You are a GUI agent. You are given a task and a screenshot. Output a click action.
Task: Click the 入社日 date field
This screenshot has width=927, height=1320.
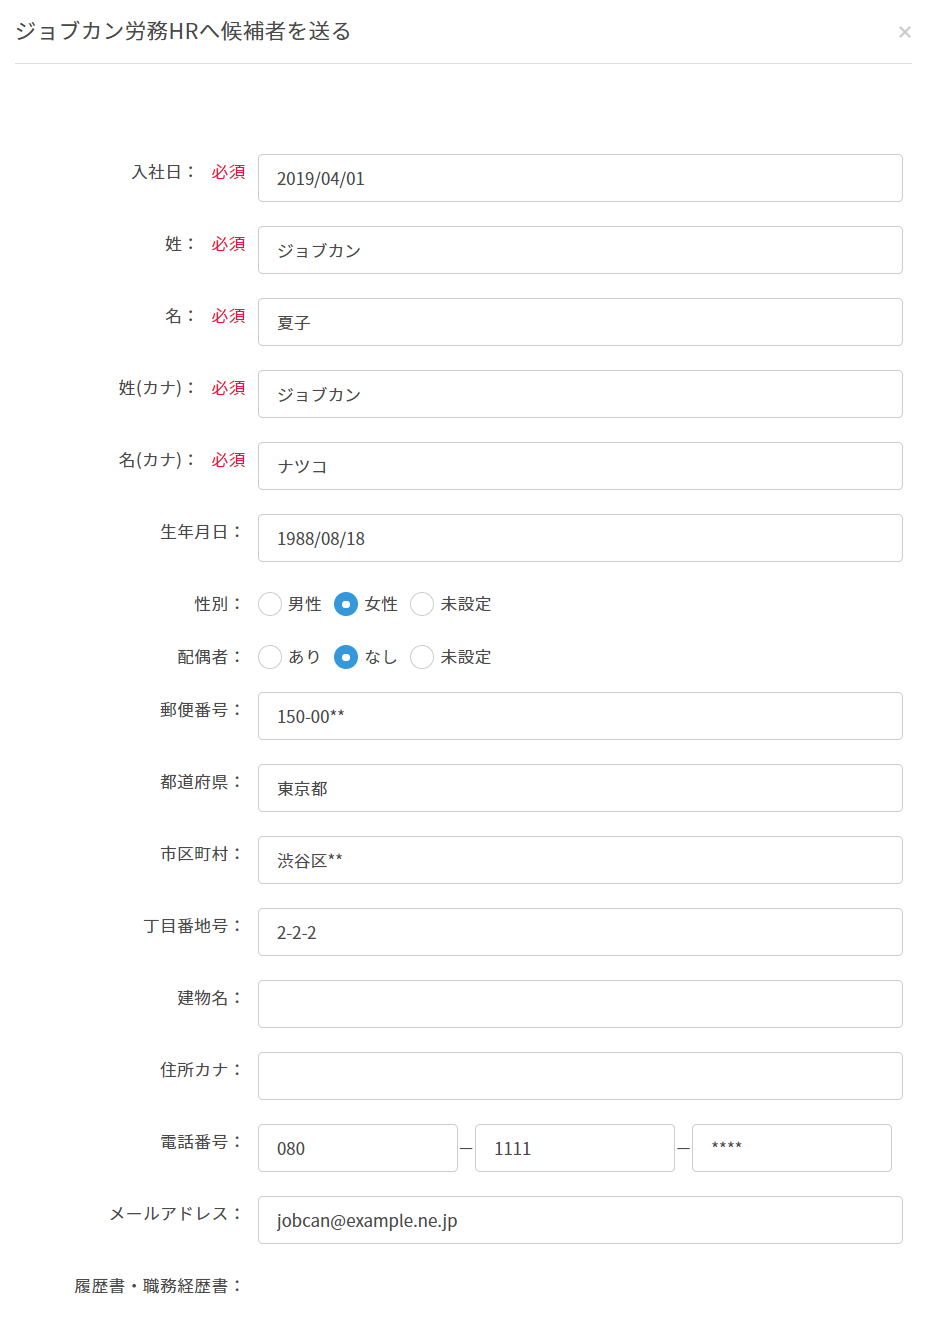tap(580, 178)
